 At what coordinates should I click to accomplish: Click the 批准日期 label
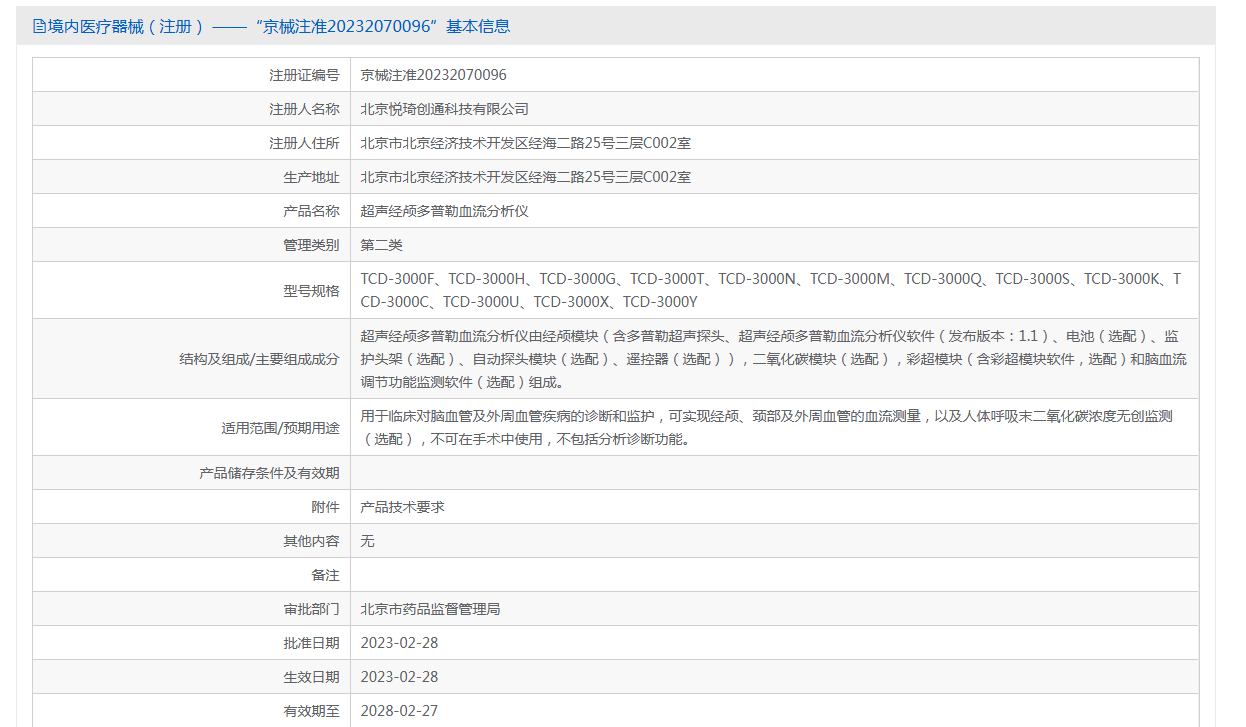coord(311,643)
